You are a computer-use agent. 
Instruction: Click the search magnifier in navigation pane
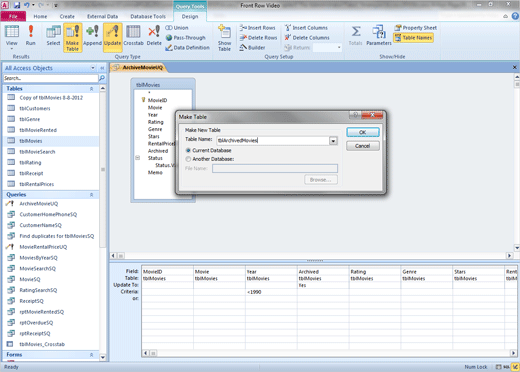point(102,78)
